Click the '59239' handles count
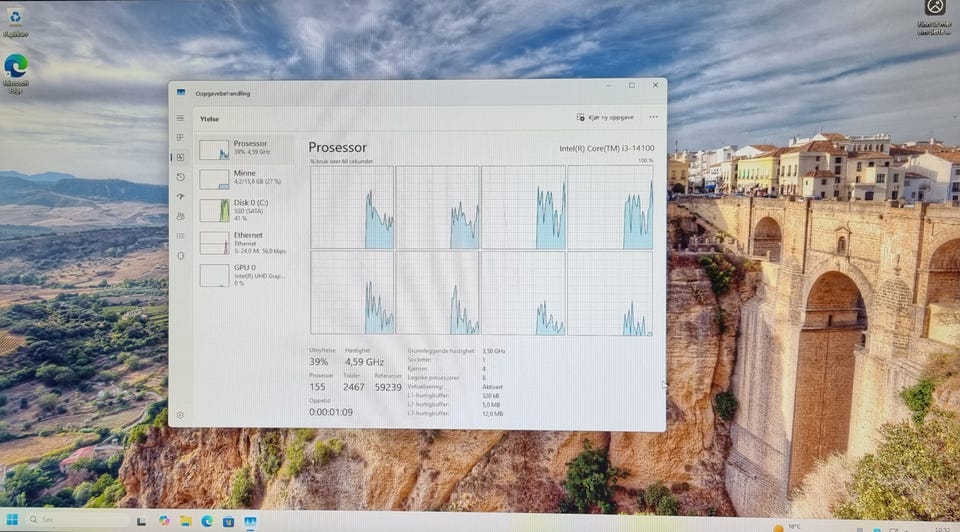 388,387
